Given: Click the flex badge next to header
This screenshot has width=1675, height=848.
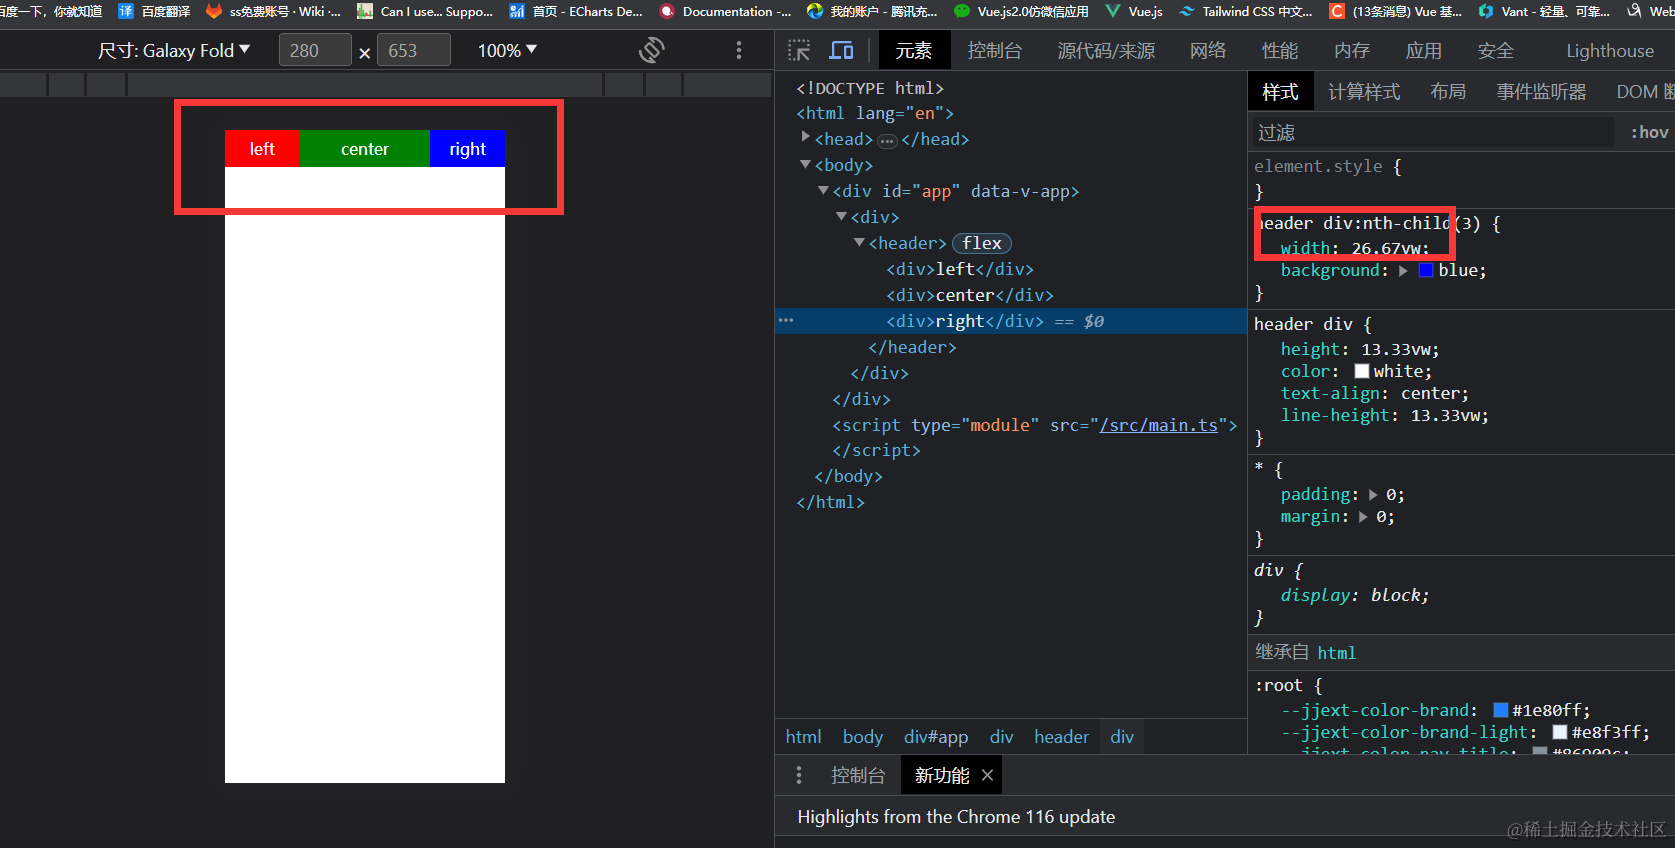Looking at the screenshot, I should (982, 243).
